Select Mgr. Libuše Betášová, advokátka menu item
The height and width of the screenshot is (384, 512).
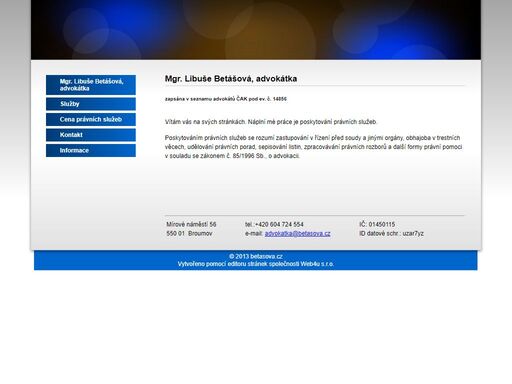tap(91, 85)
